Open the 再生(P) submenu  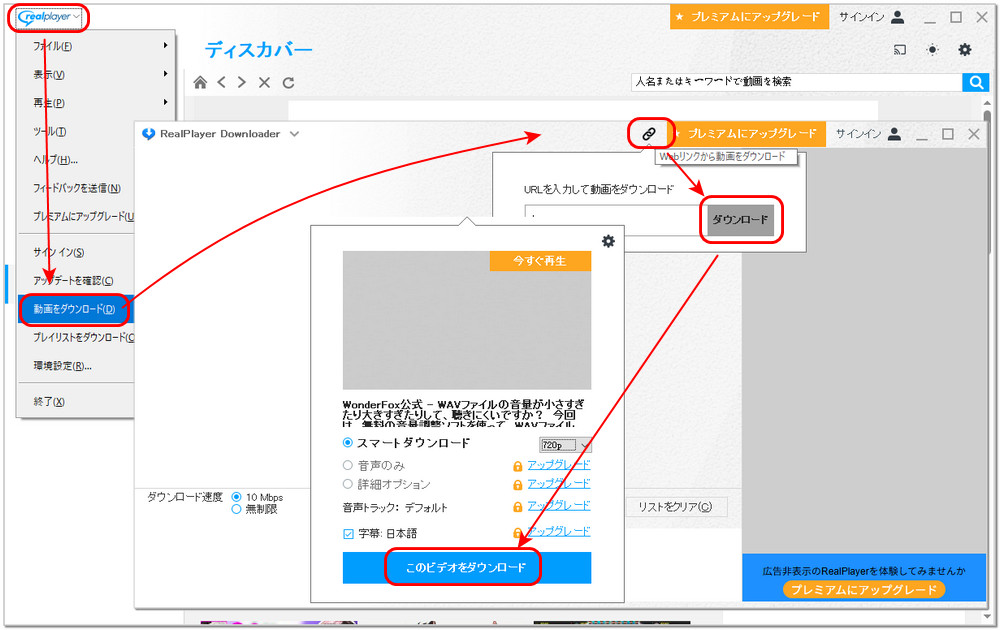point(96,103)
